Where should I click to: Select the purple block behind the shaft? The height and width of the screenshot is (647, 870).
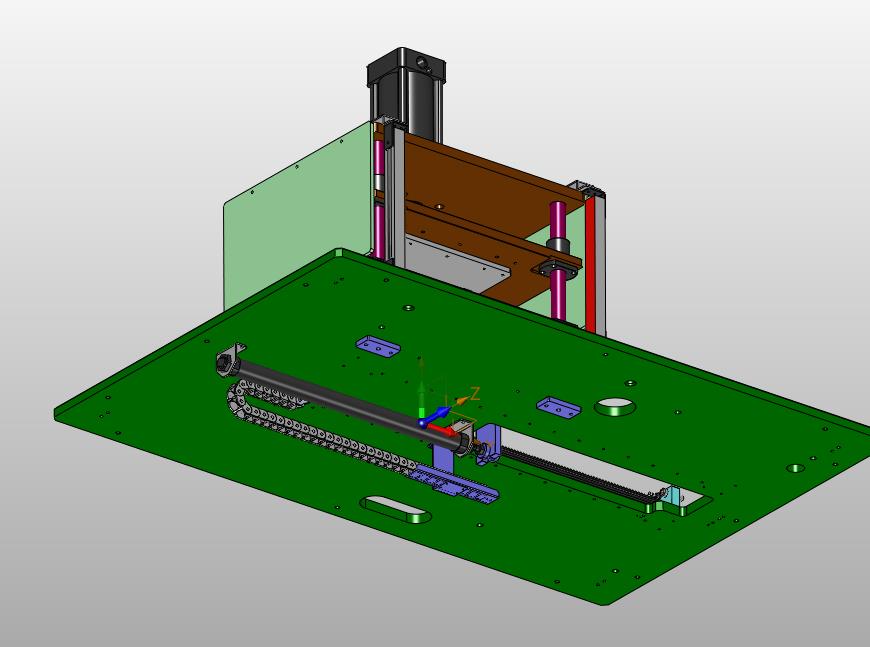(x=378, y=346)
